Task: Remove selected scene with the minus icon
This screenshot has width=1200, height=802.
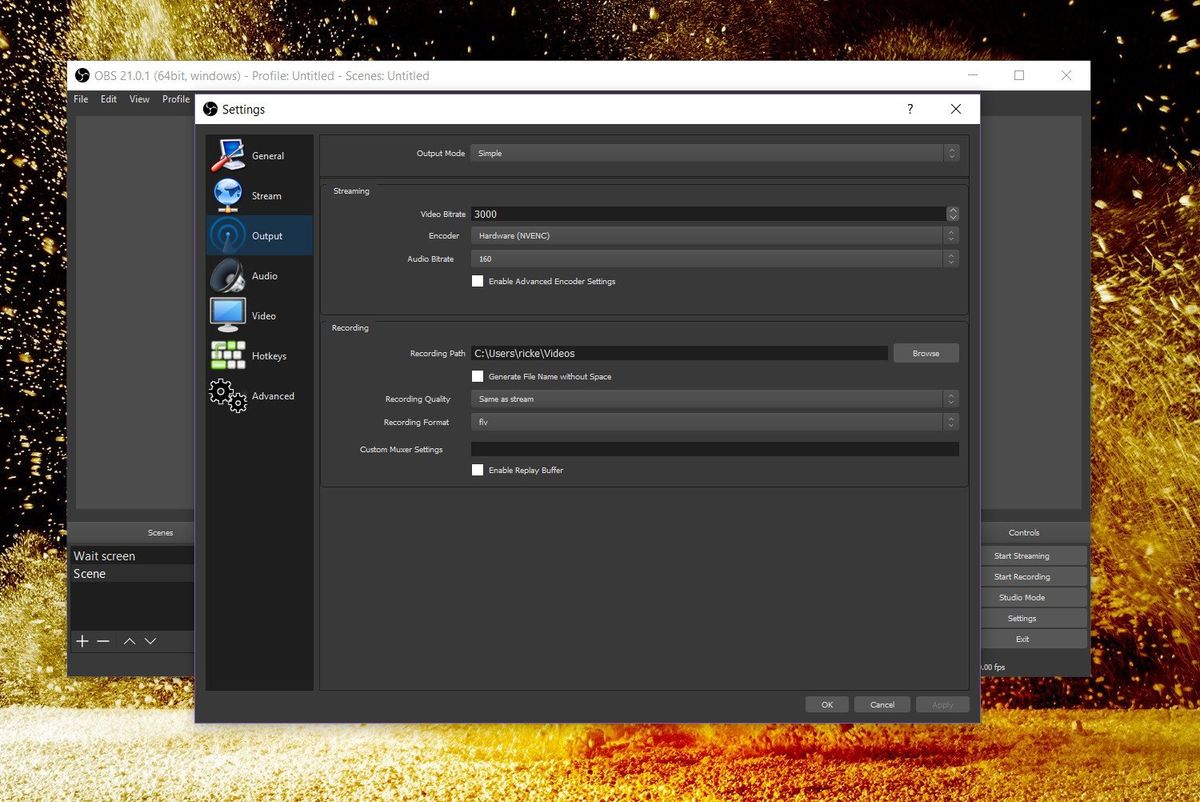Action: pos(104,641)
